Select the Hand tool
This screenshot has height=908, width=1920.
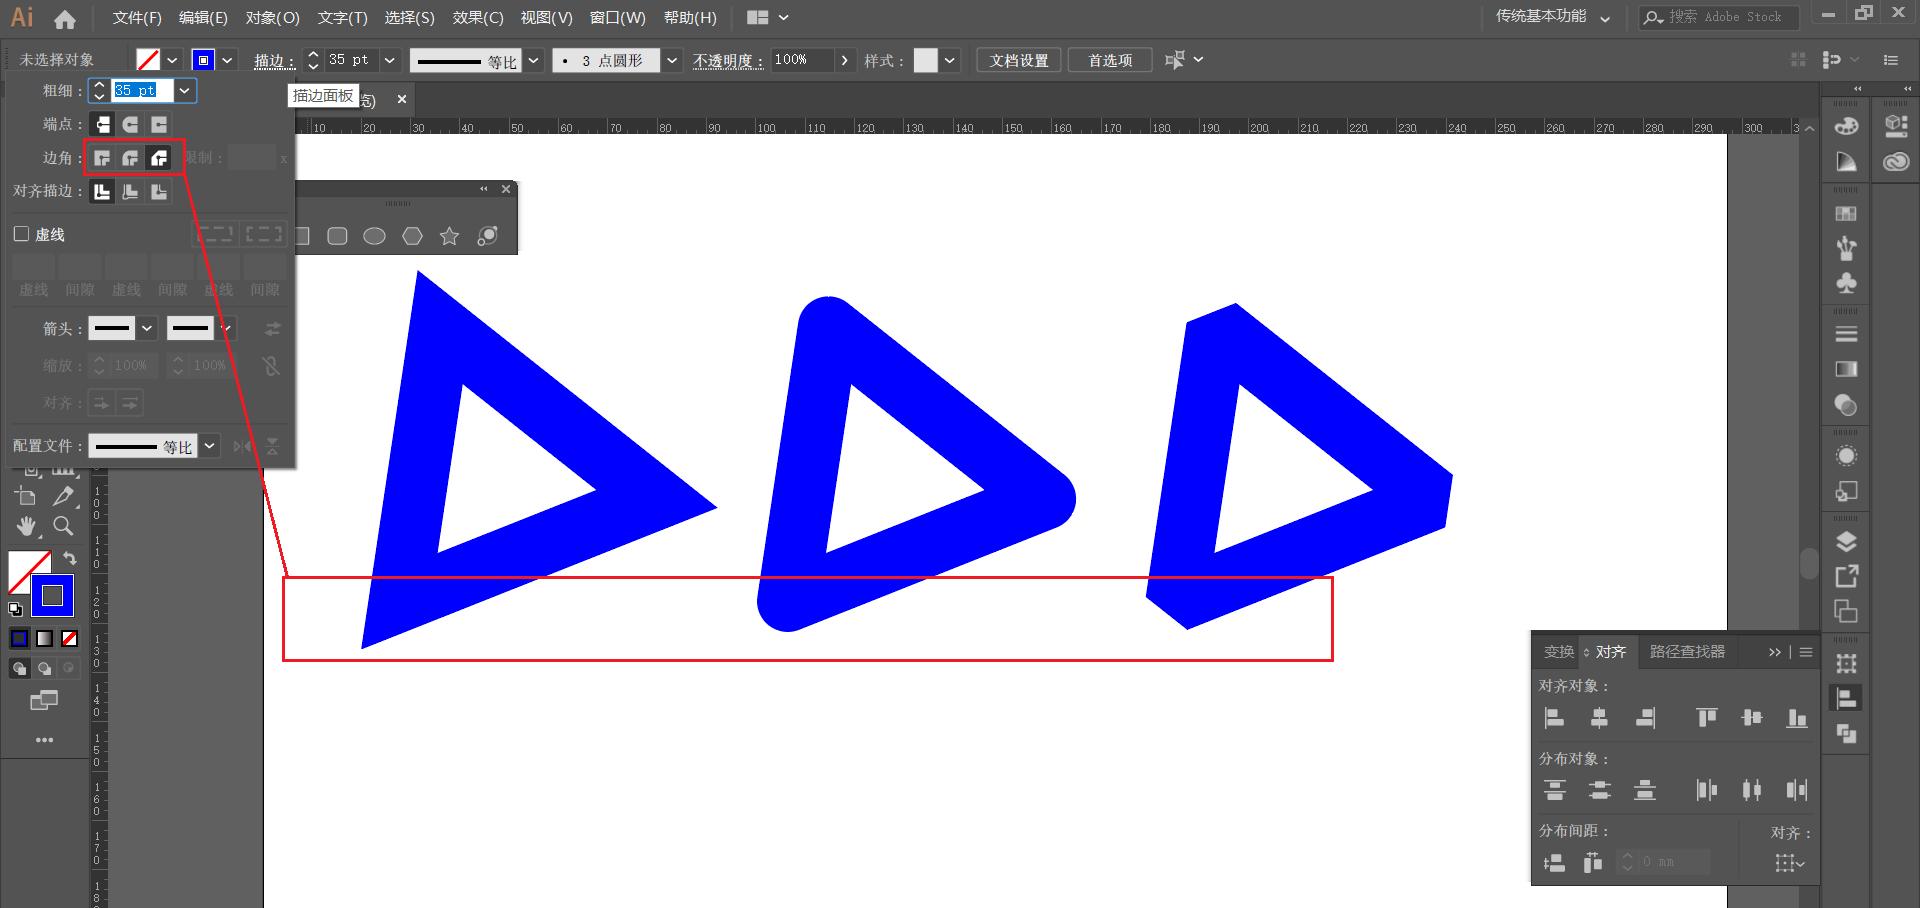pos(26,526)
